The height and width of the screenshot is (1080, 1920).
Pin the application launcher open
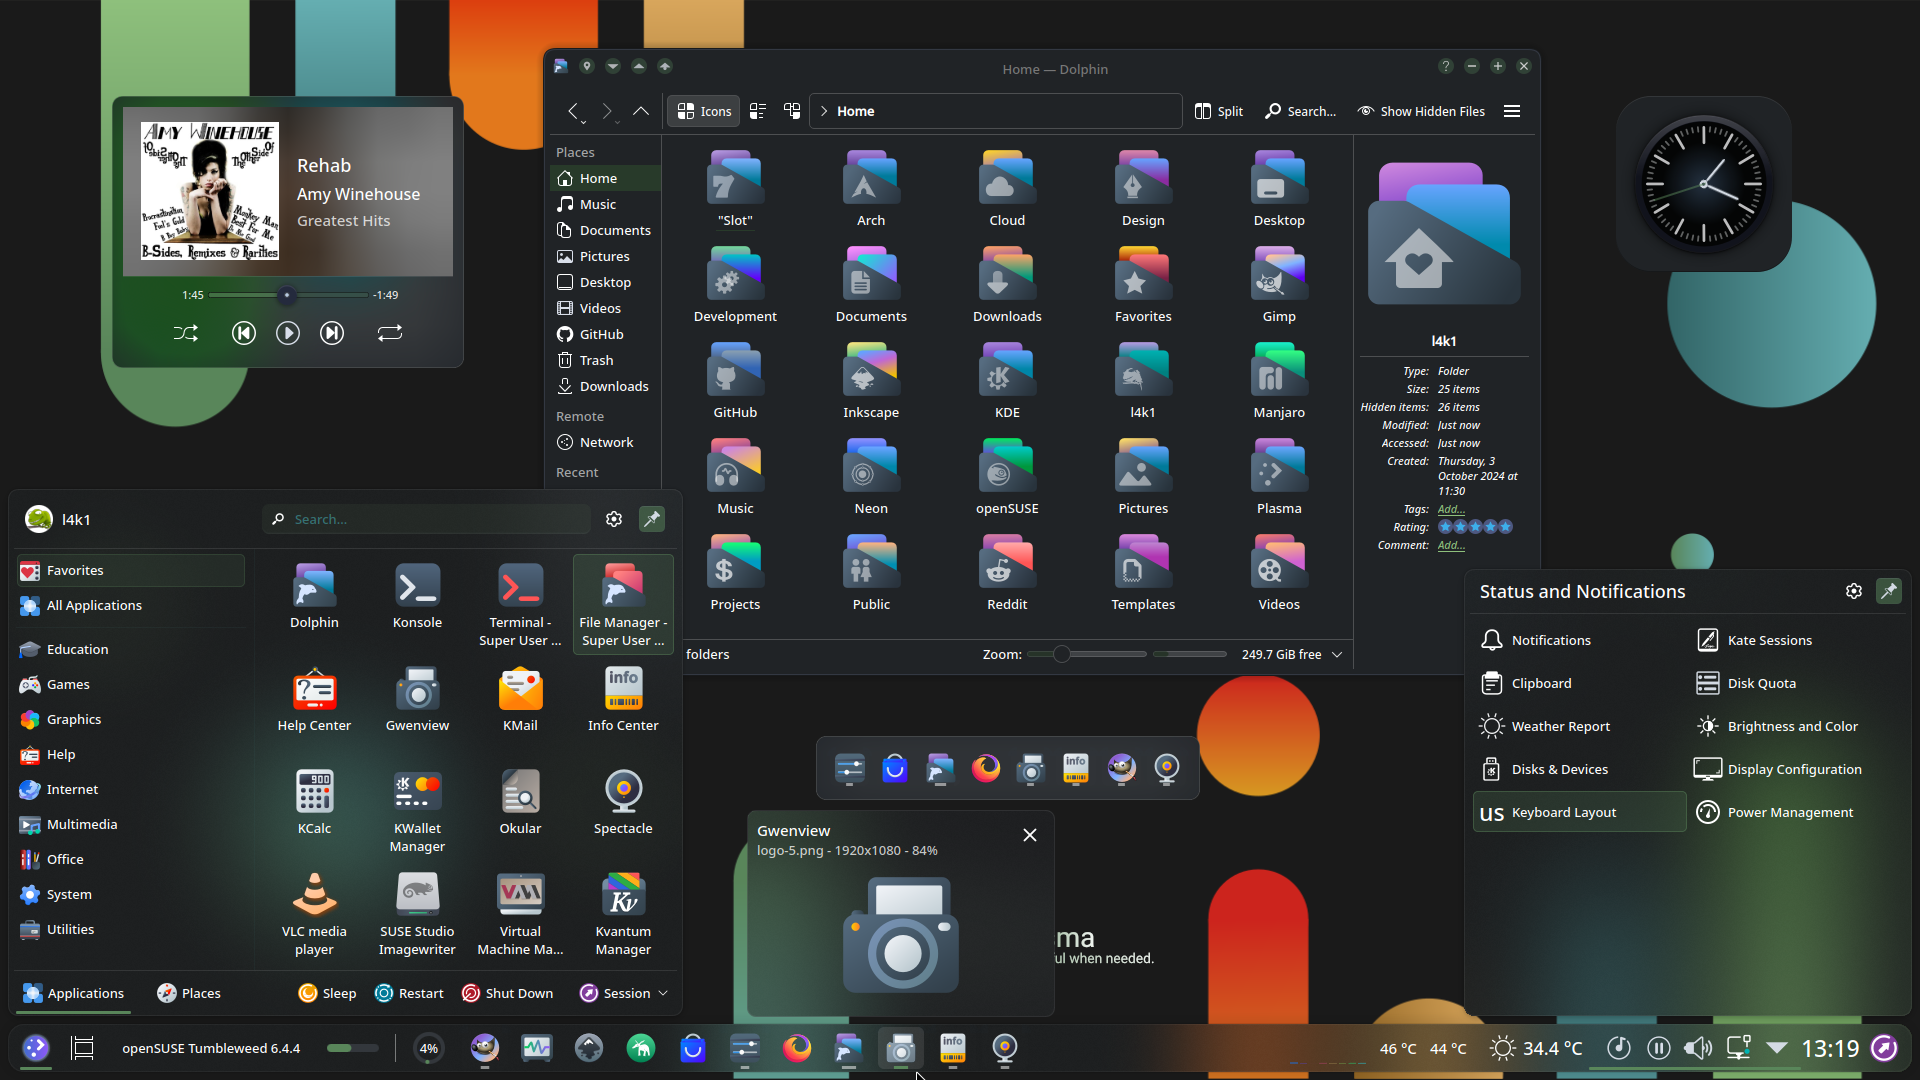click(652, 519)
